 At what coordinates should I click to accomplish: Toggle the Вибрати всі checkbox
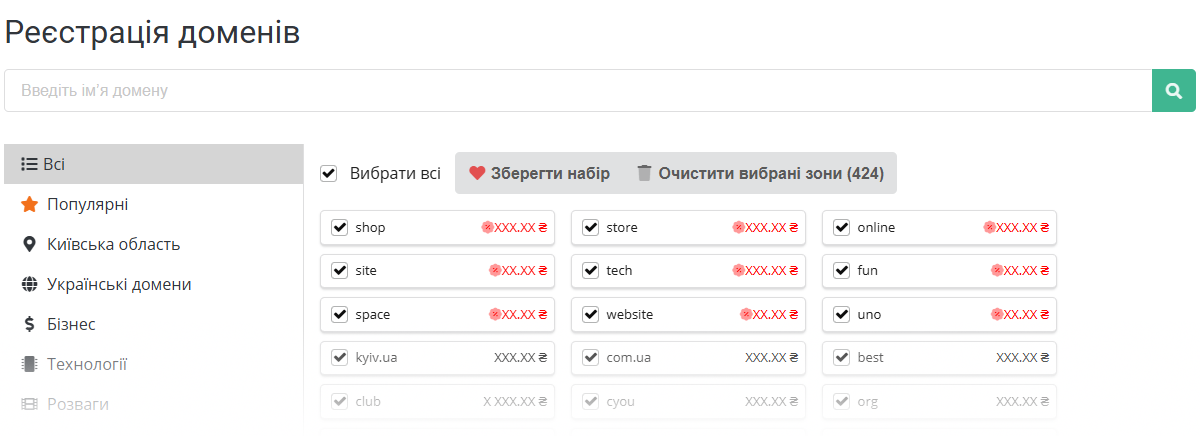click(x=328, y=173)
